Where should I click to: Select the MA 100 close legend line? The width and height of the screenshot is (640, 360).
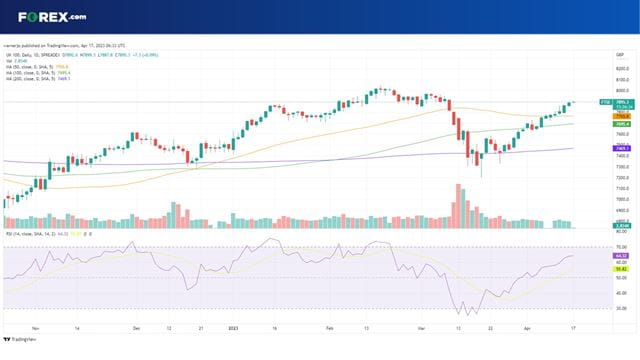tap(38, 73)
